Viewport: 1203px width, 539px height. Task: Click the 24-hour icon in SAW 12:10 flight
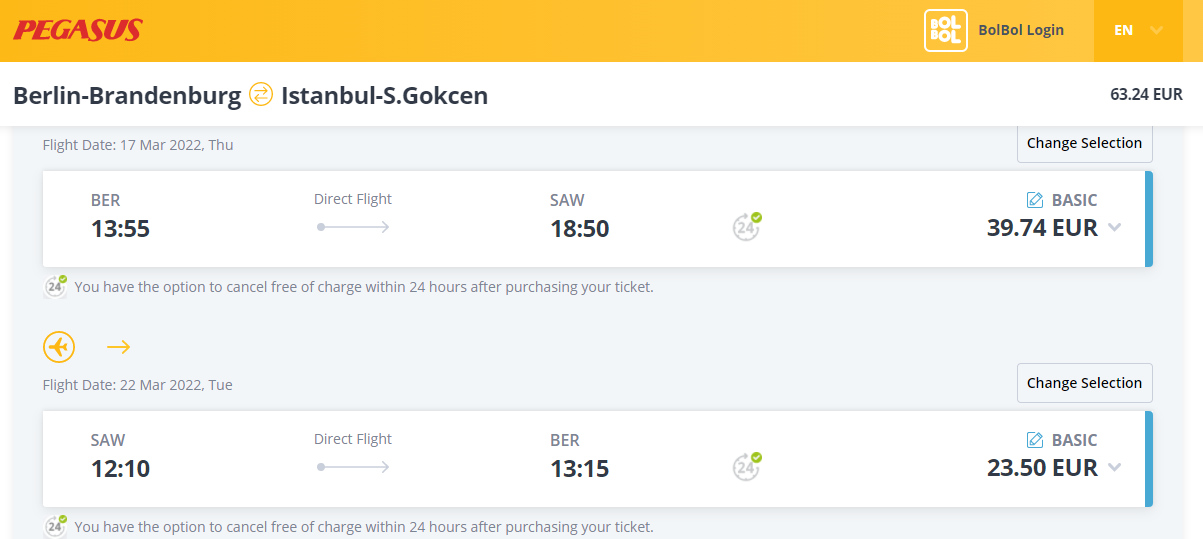746,466
